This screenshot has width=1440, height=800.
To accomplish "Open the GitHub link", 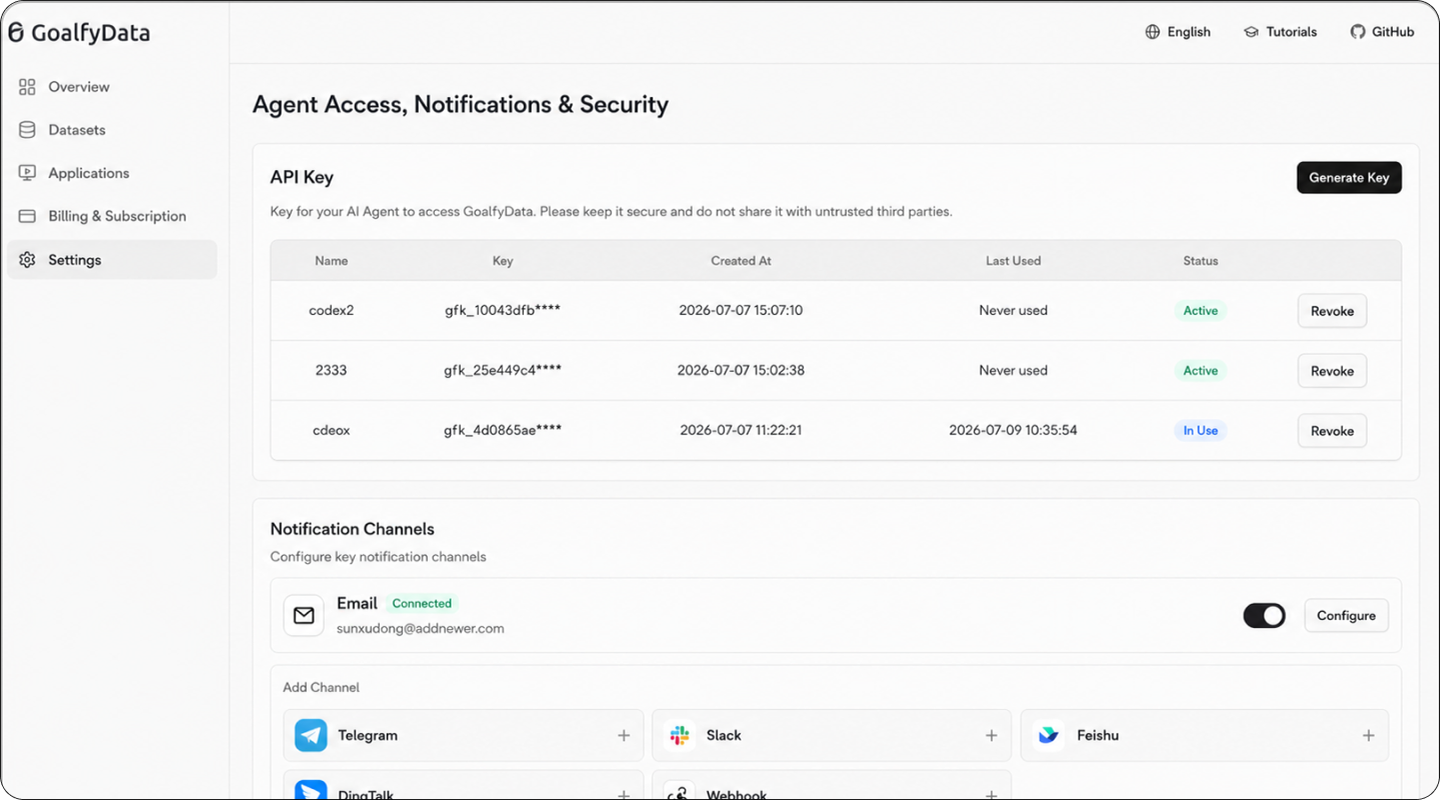I will (x=1382, y=32).
